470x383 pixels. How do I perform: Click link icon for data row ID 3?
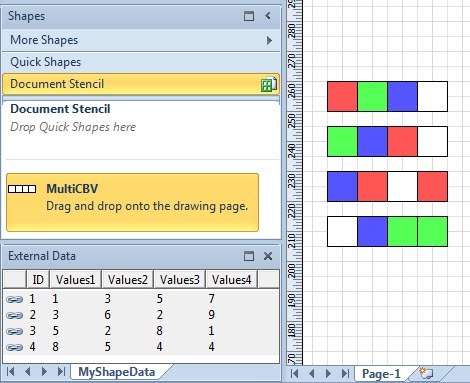pyautogui.click(x=14, y=331)
